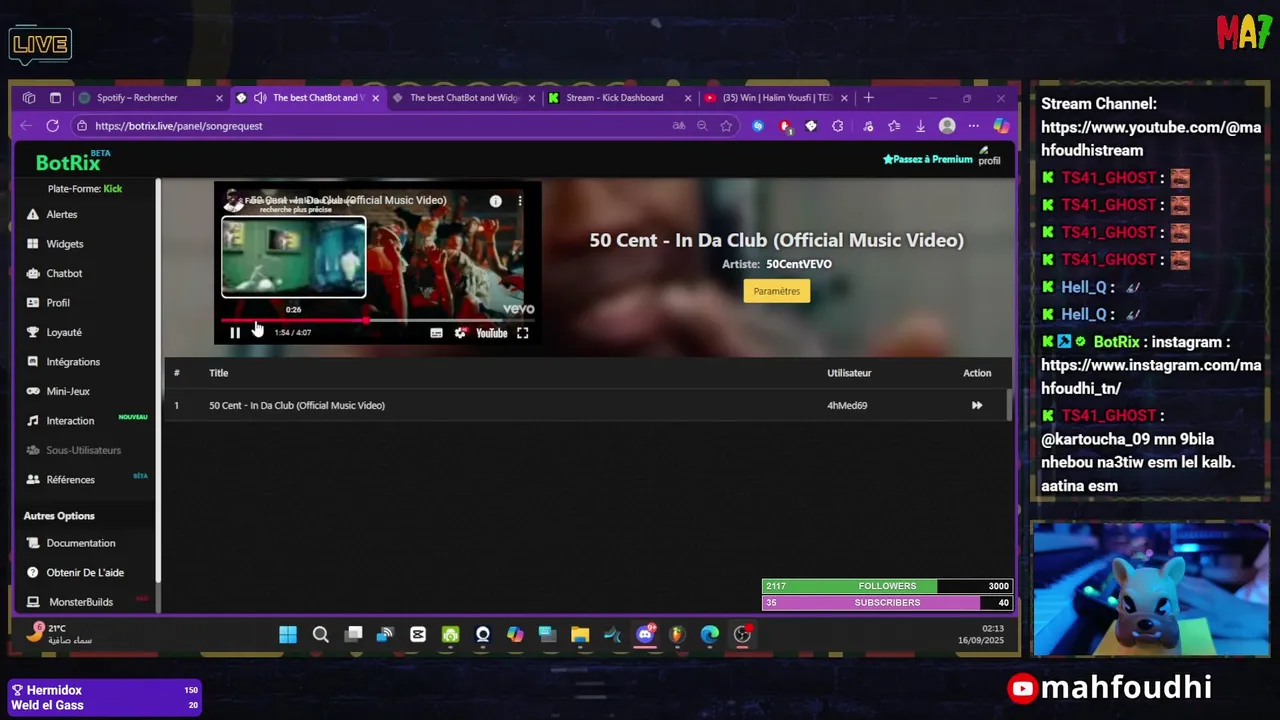1280x720 pixels.
Task: Click Passez à Premium link
Action: click(928, 159)
